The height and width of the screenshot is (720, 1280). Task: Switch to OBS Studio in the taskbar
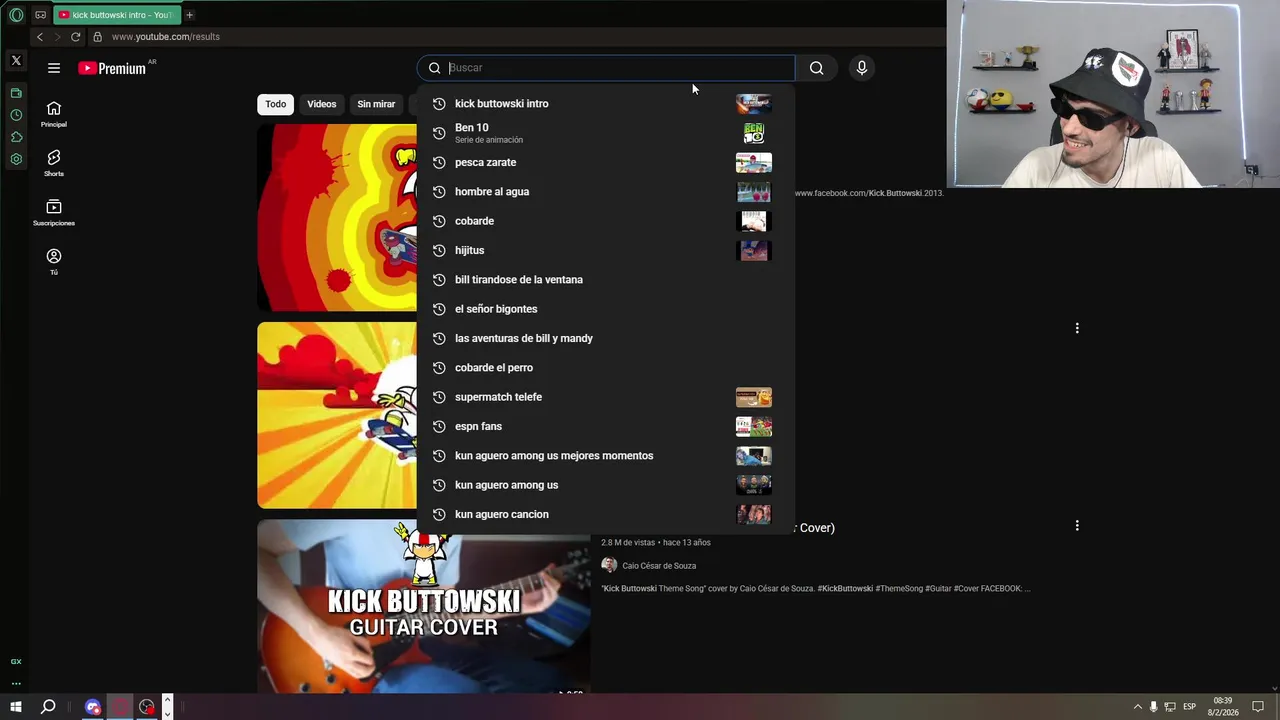click(x=147, y=707)
